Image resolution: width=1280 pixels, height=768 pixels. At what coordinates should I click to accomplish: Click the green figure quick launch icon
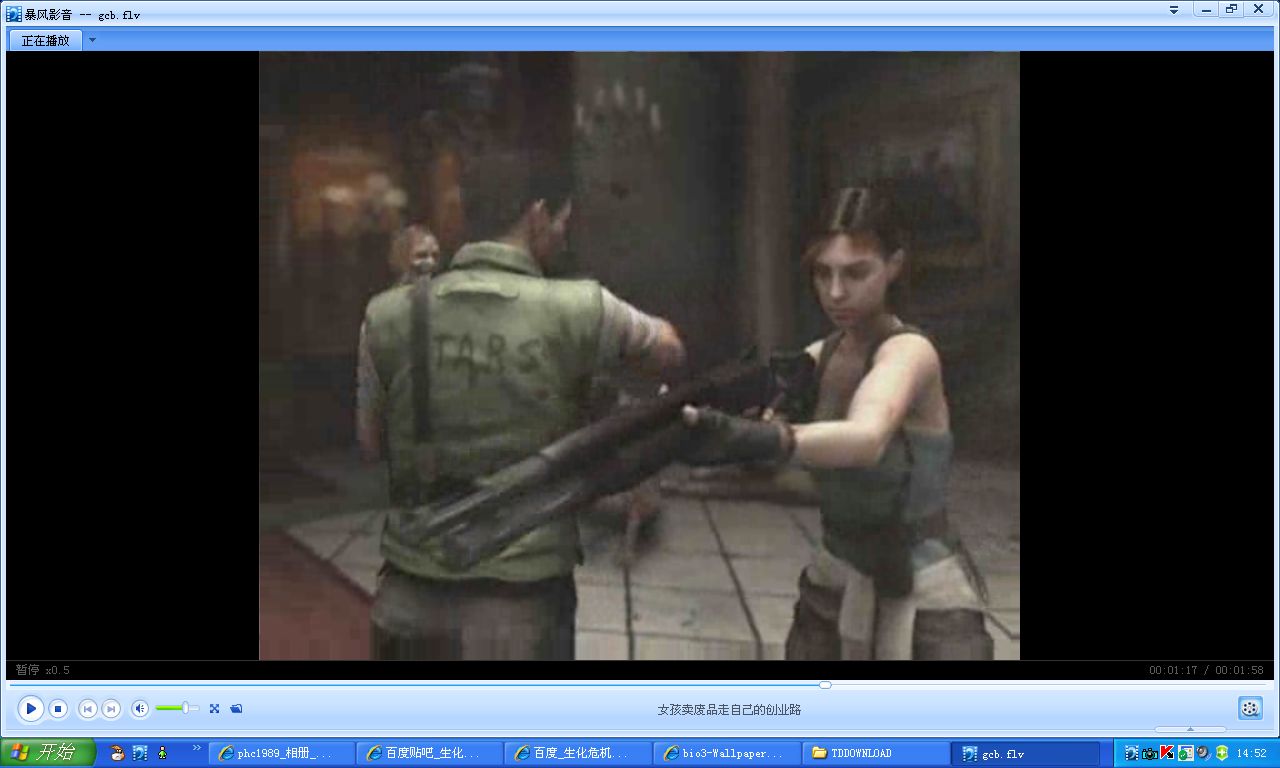point(162,753)
